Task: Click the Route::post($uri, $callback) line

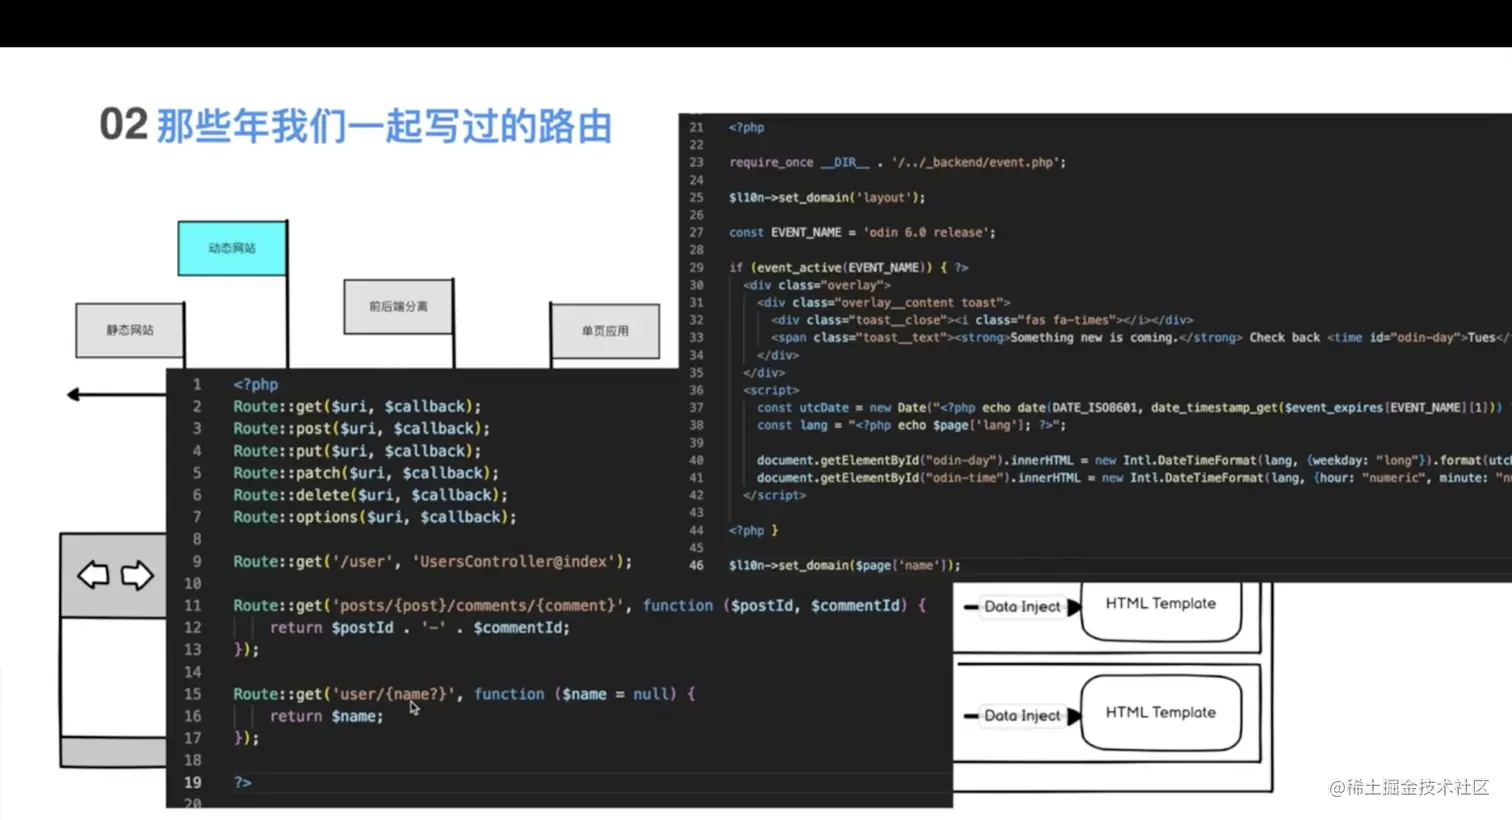Action: coord(361,428)
